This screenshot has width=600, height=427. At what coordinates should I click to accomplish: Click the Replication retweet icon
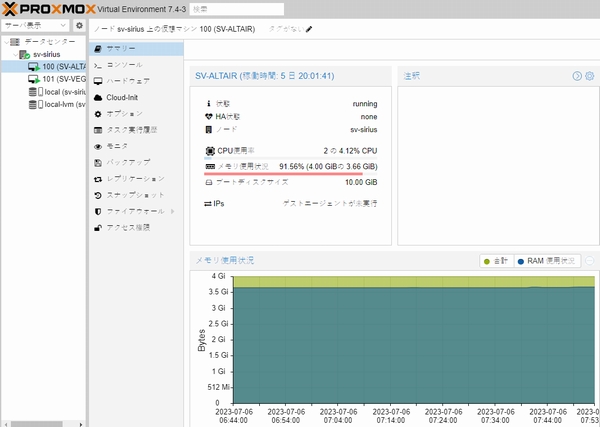98,179
